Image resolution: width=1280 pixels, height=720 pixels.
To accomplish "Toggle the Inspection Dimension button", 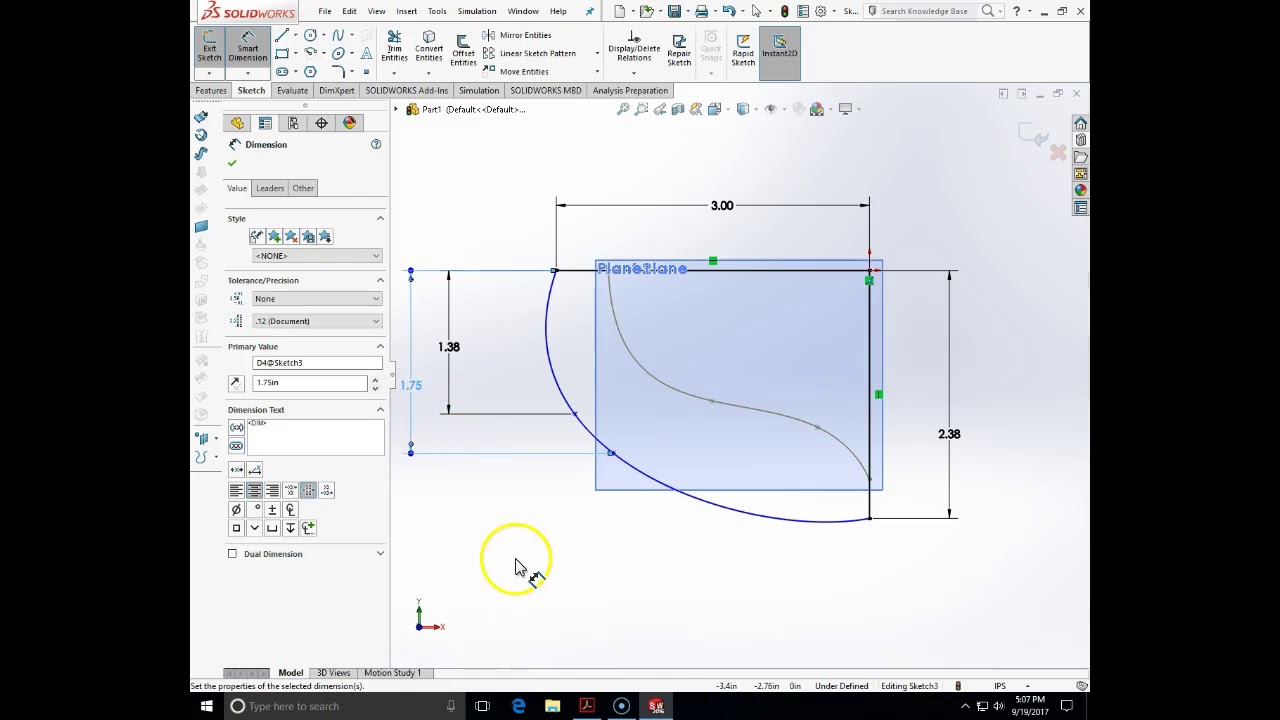I will click(x=236, y=445).
